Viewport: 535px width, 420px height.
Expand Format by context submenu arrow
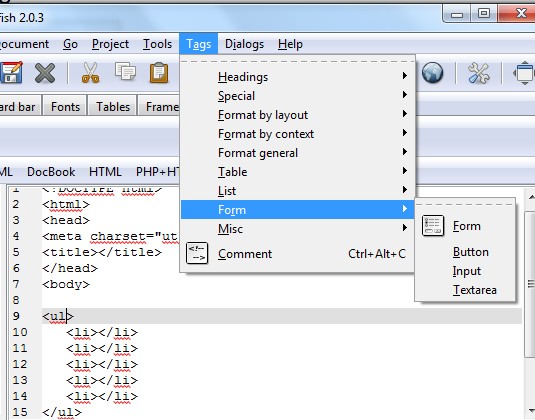tap(405, 132)
